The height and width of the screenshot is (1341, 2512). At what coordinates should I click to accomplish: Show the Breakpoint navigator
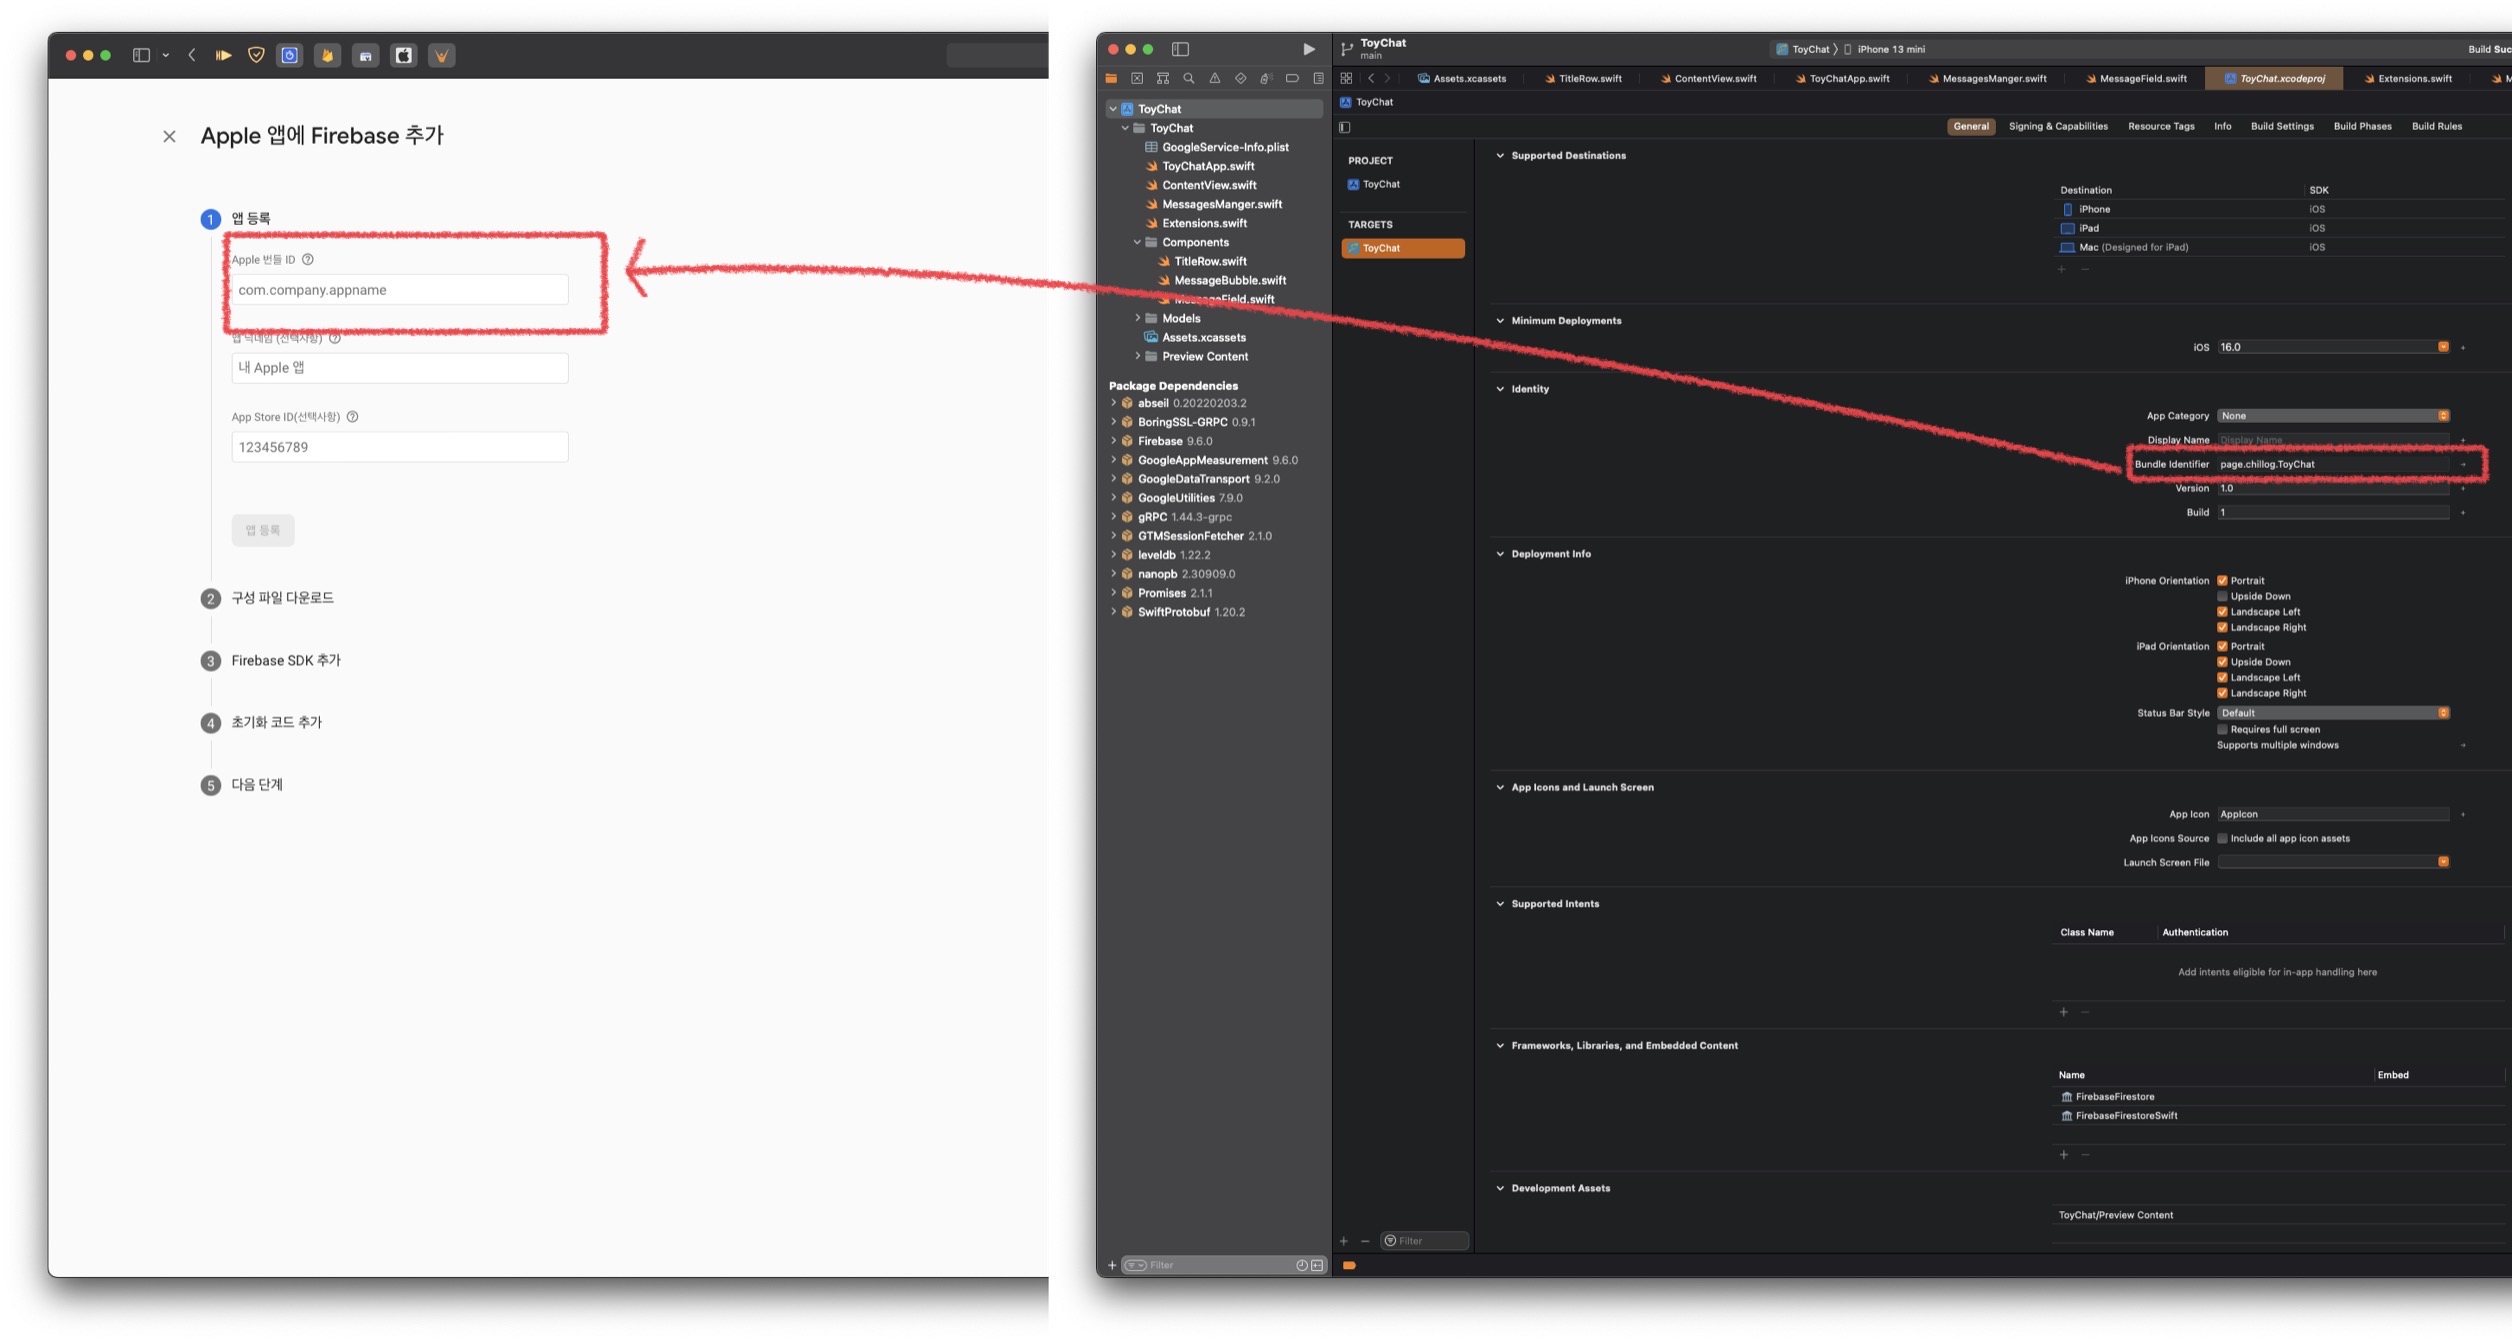[x=1292, y=78]
